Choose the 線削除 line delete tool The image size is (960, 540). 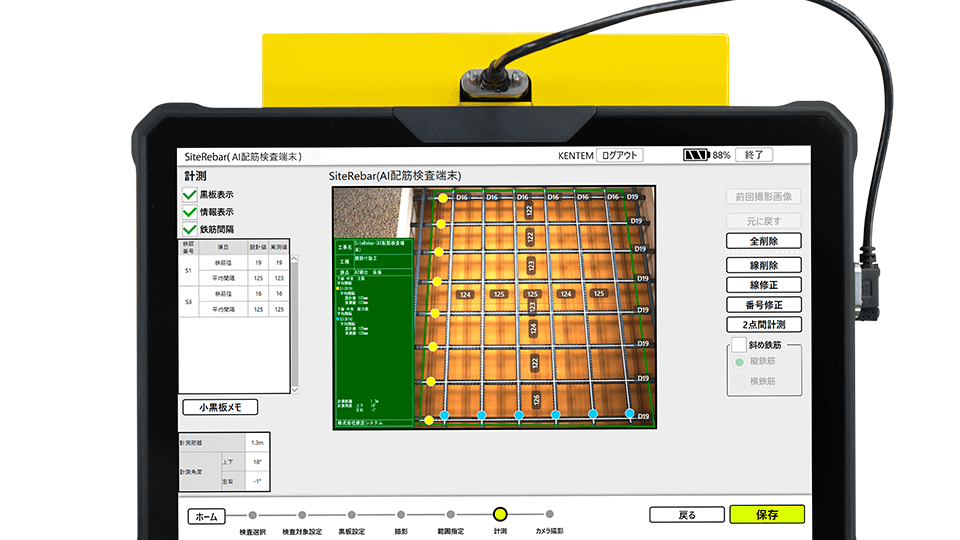(763, 265)
